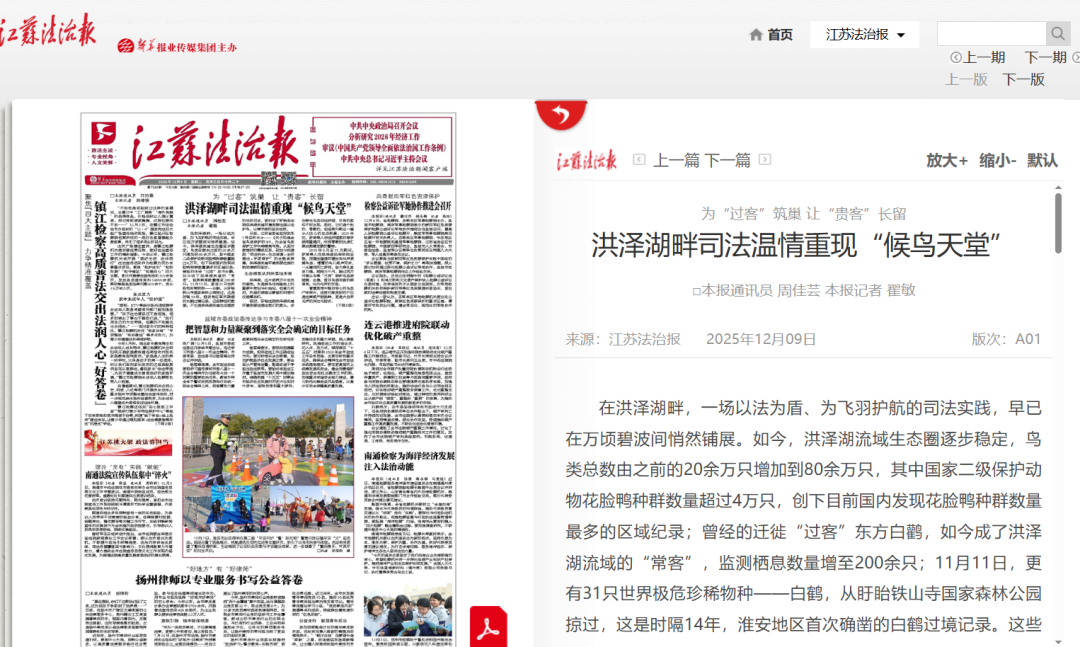Click the circled arrow icon beside 上一期
The image size is (1080, 647).
(x=956, y=58)
